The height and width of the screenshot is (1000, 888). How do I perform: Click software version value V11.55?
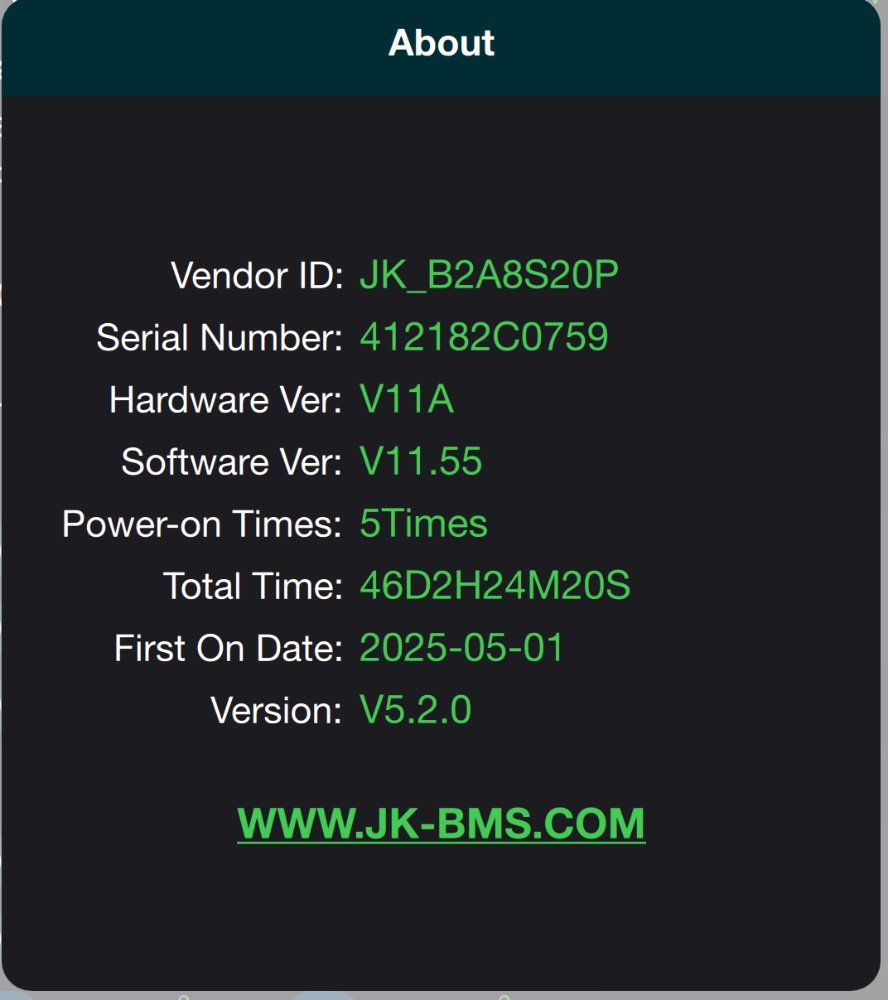coord(421,461)
